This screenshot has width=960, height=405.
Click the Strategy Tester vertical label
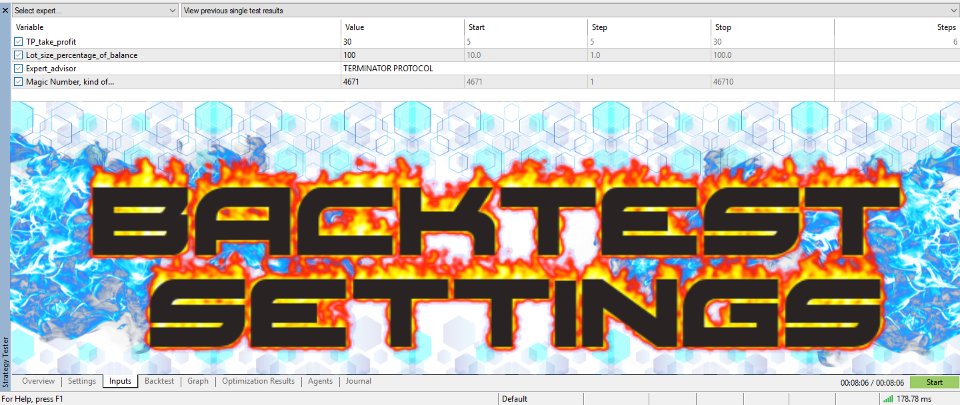pyautogui.click(x=5, y=362)
